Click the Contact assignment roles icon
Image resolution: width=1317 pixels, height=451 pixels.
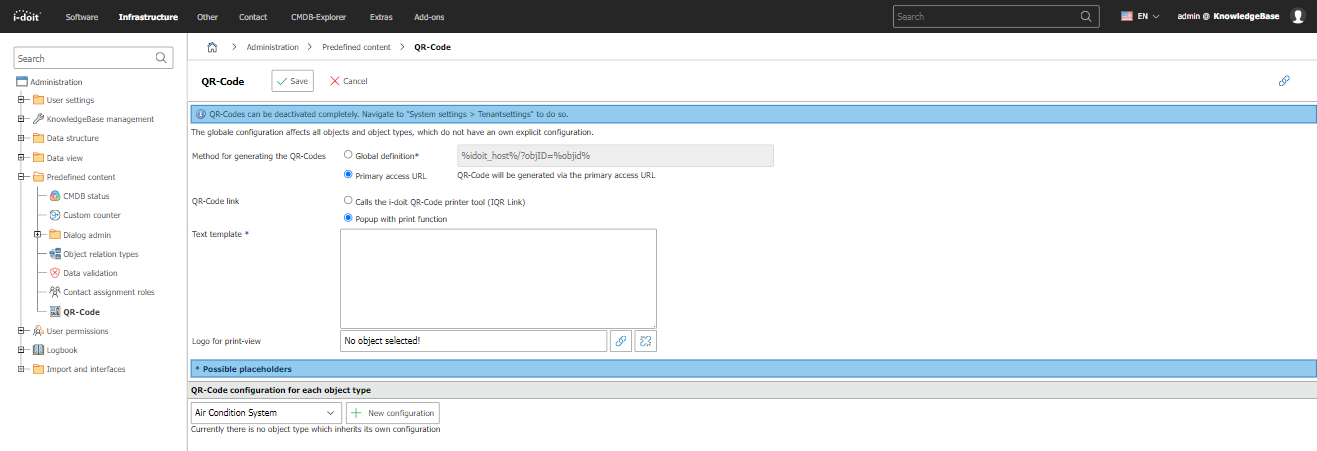click(55, 292)
